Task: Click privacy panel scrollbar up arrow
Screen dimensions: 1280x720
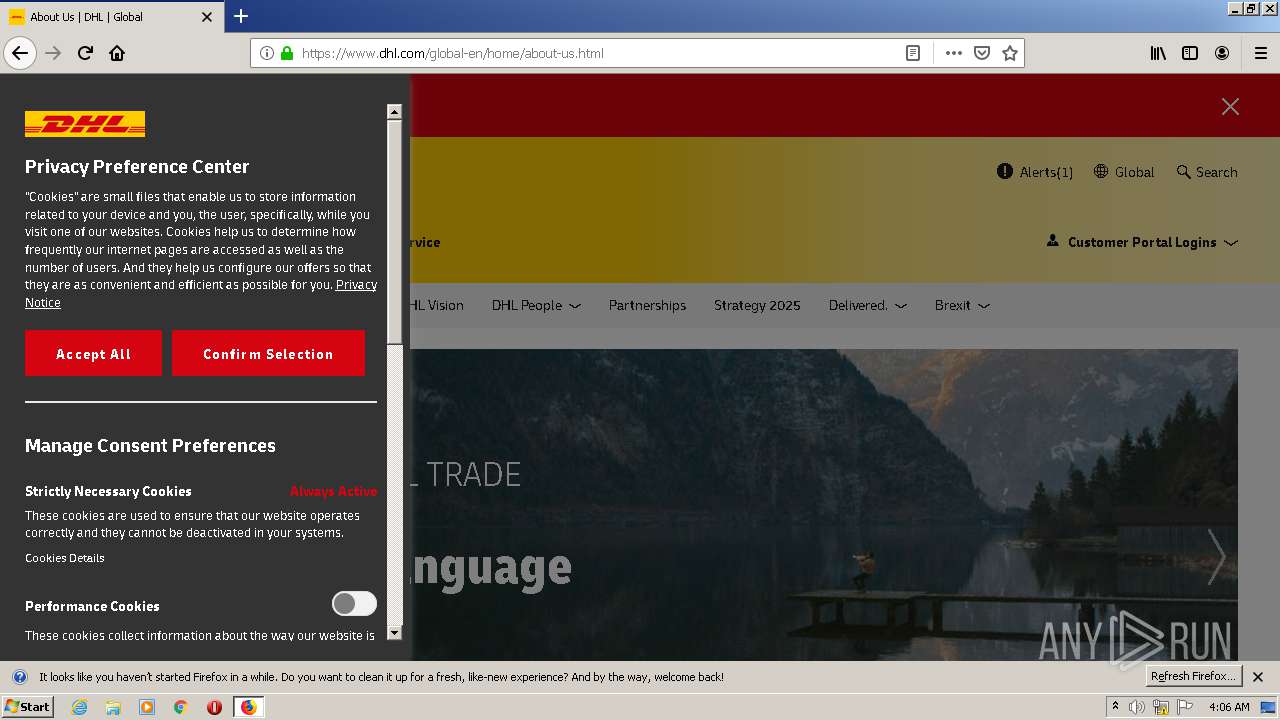Action: [394, 111]
